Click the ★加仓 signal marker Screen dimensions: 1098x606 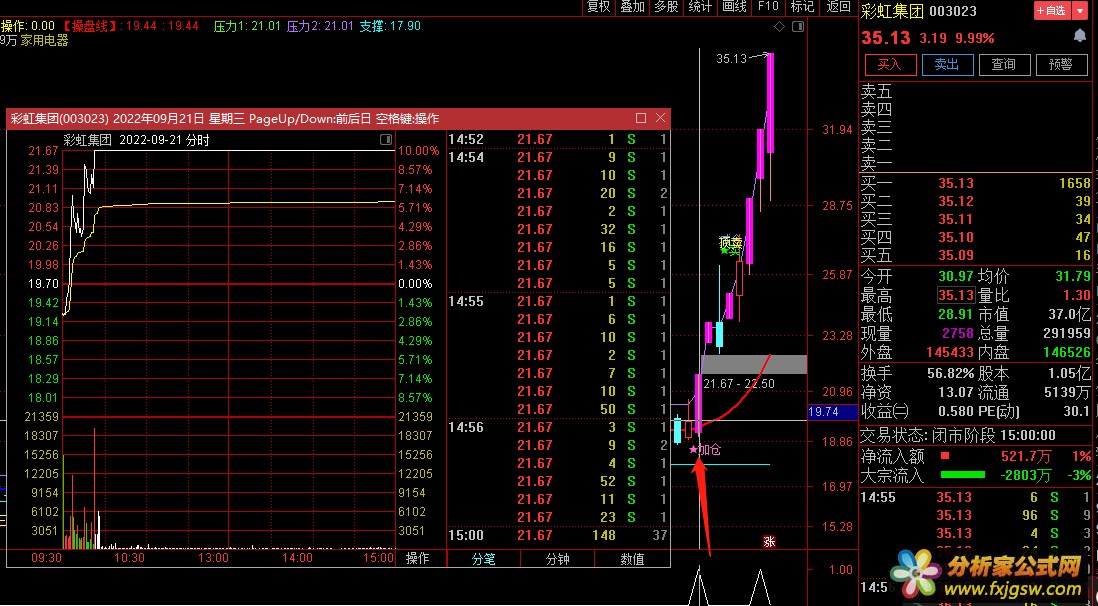pos(704,450)
